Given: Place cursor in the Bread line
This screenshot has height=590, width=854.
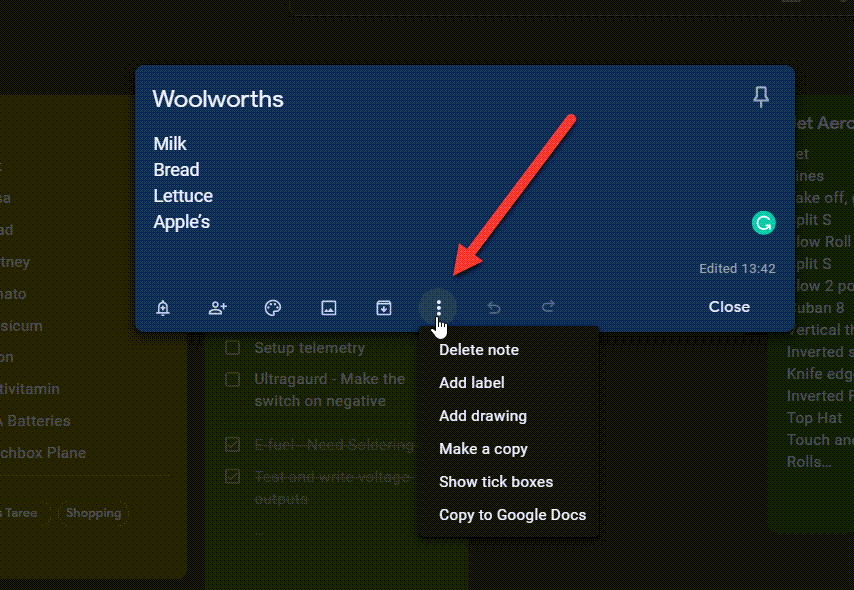Looking at the screenshot, I should pyautogui.click(x=176, y=170).
